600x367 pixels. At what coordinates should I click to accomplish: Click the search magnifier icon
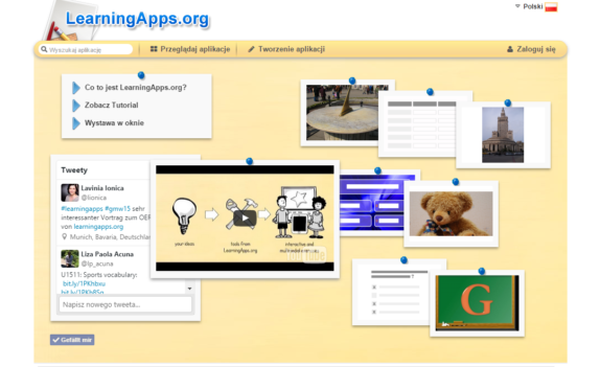(44, 49)
